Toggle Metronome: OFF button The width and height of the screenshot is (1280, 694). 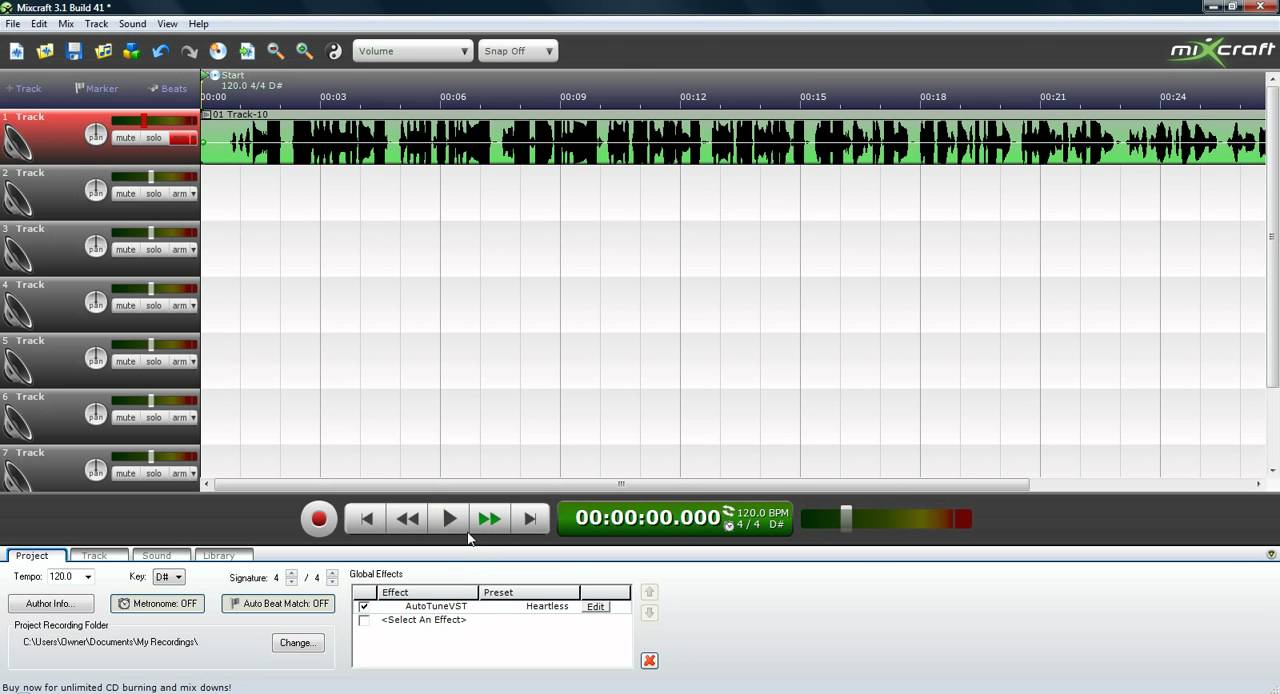point(158,604)
